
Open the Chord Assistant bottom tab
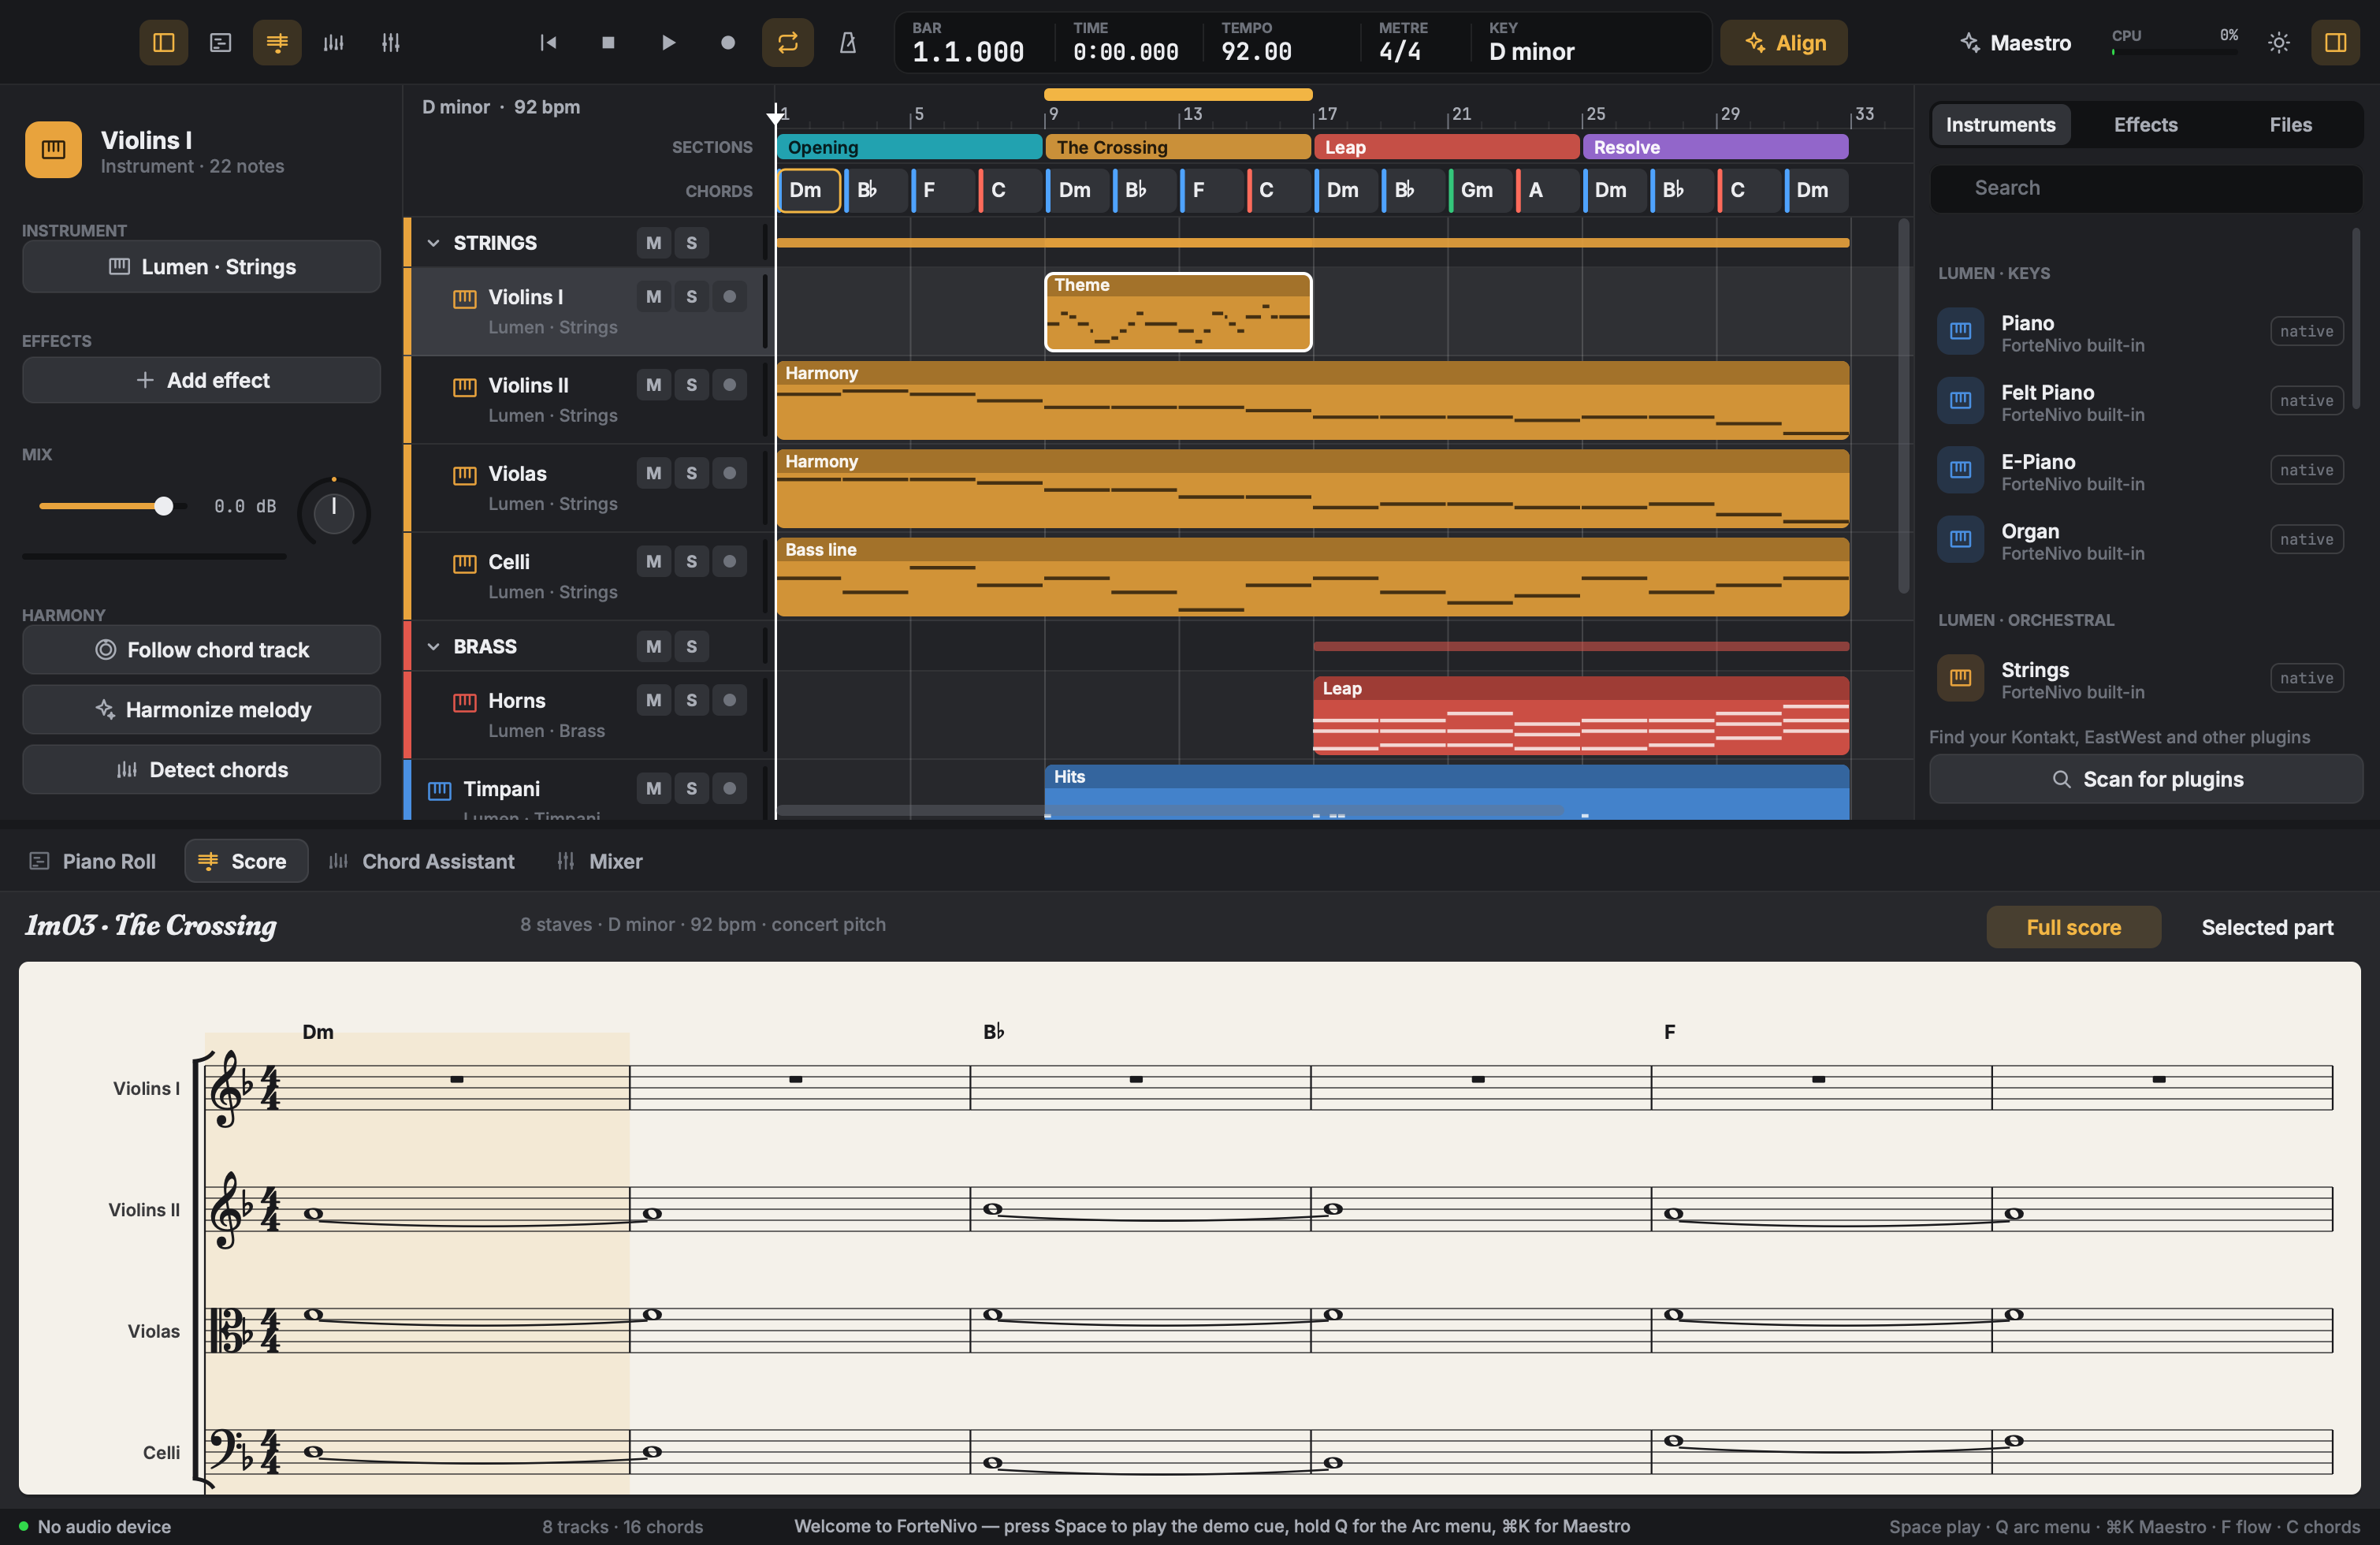point(422,861)
